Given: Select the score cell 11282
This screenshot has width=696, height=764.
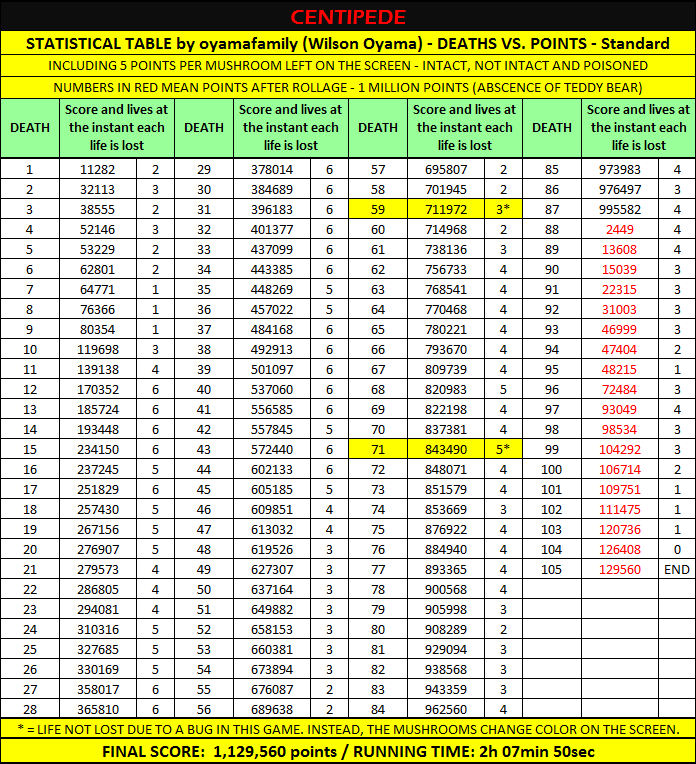Looking at the screenshot, I should tap(97, 170).
